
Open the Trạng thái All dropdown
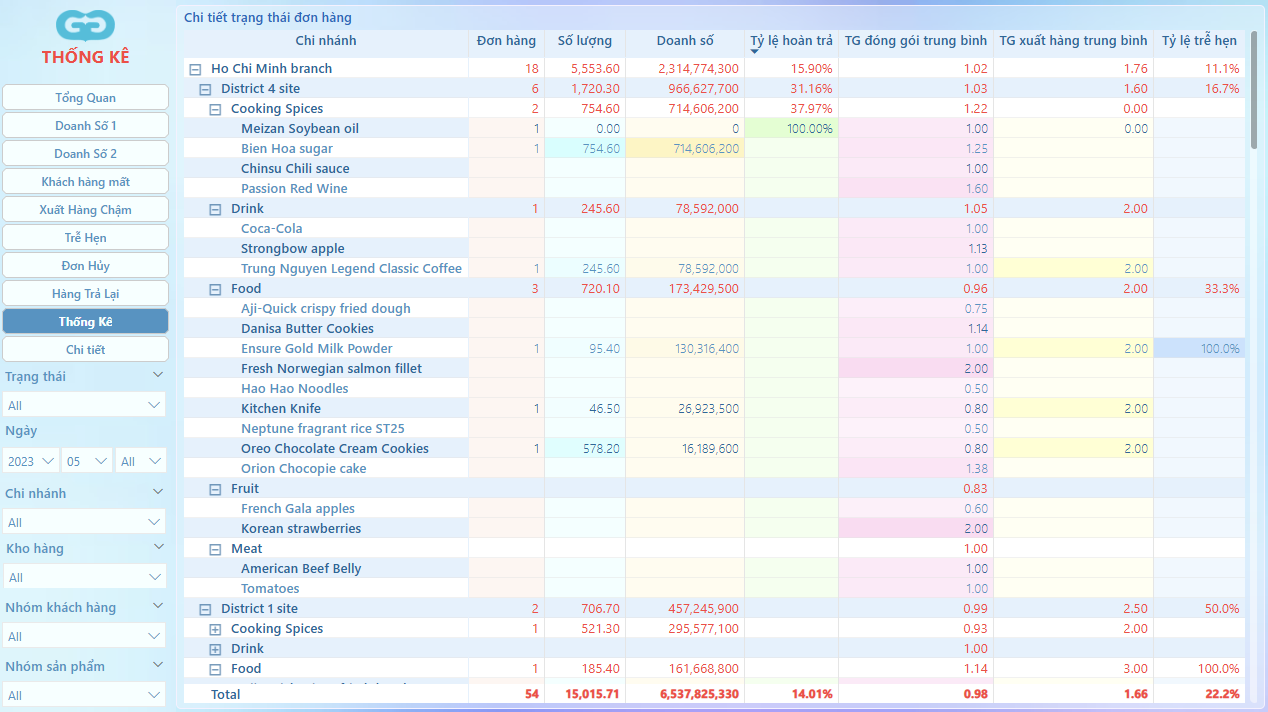(x=84, y=405)
